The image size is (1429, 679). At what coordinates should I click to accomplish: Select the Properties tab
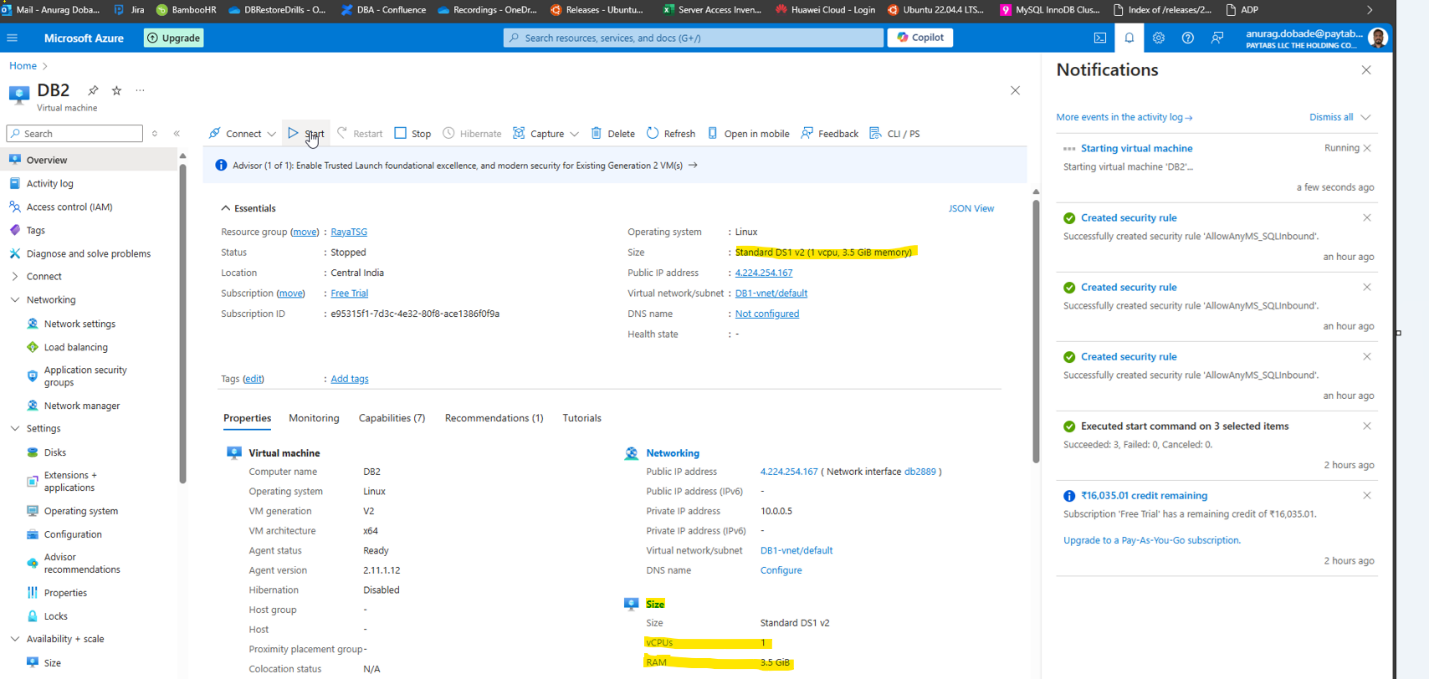coord(247,418)
